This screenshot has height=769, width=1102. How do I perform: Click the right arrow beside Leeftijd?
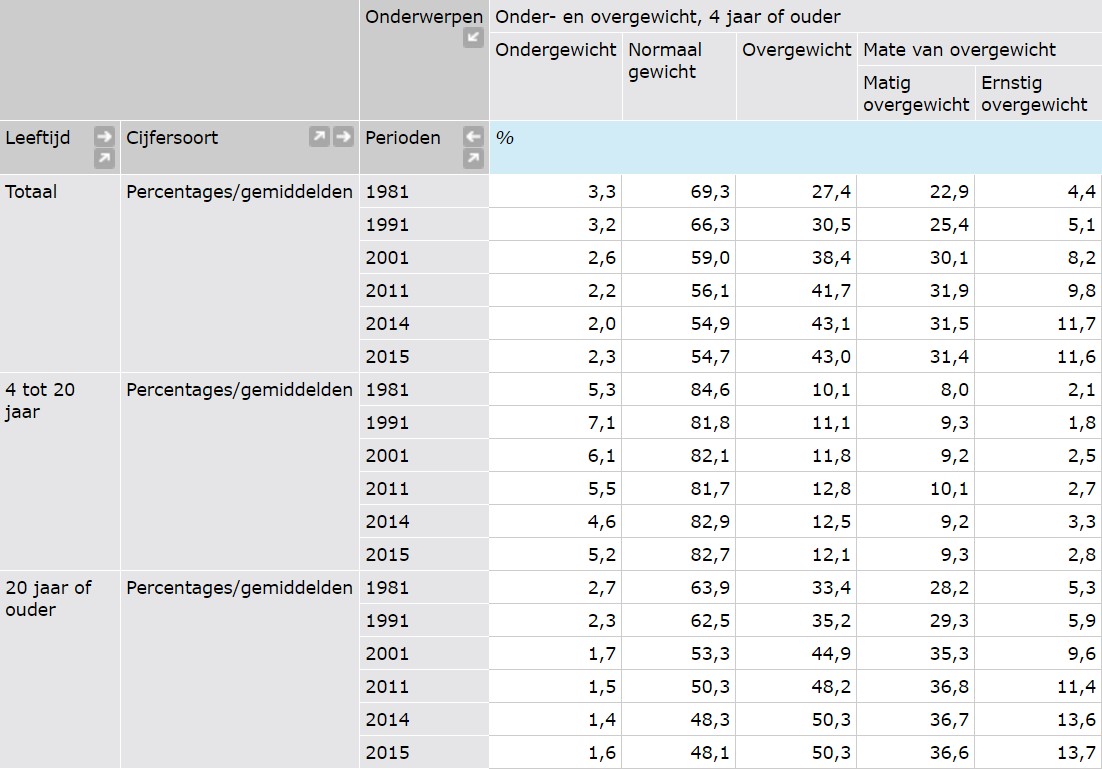104,137
